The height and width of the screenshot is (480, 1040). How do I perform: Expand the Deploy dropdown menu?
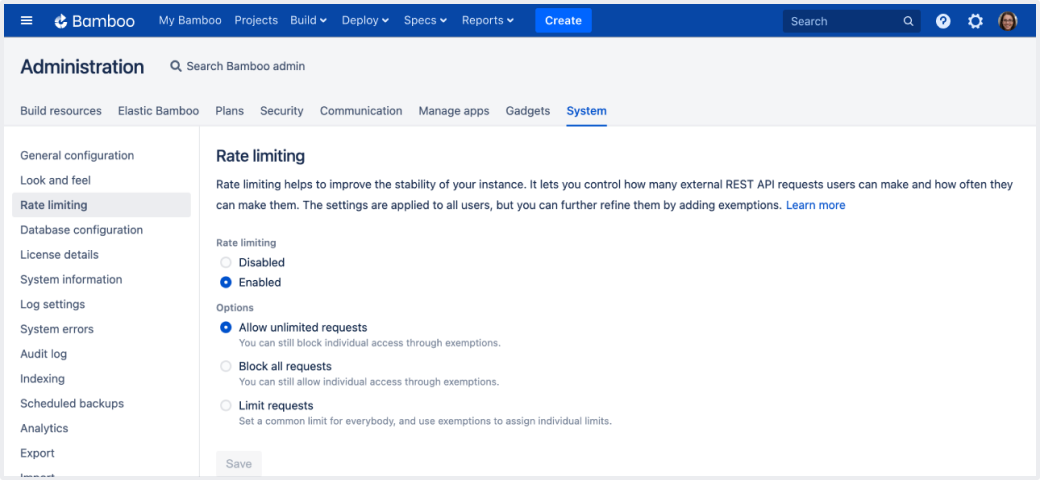[365, 21]
